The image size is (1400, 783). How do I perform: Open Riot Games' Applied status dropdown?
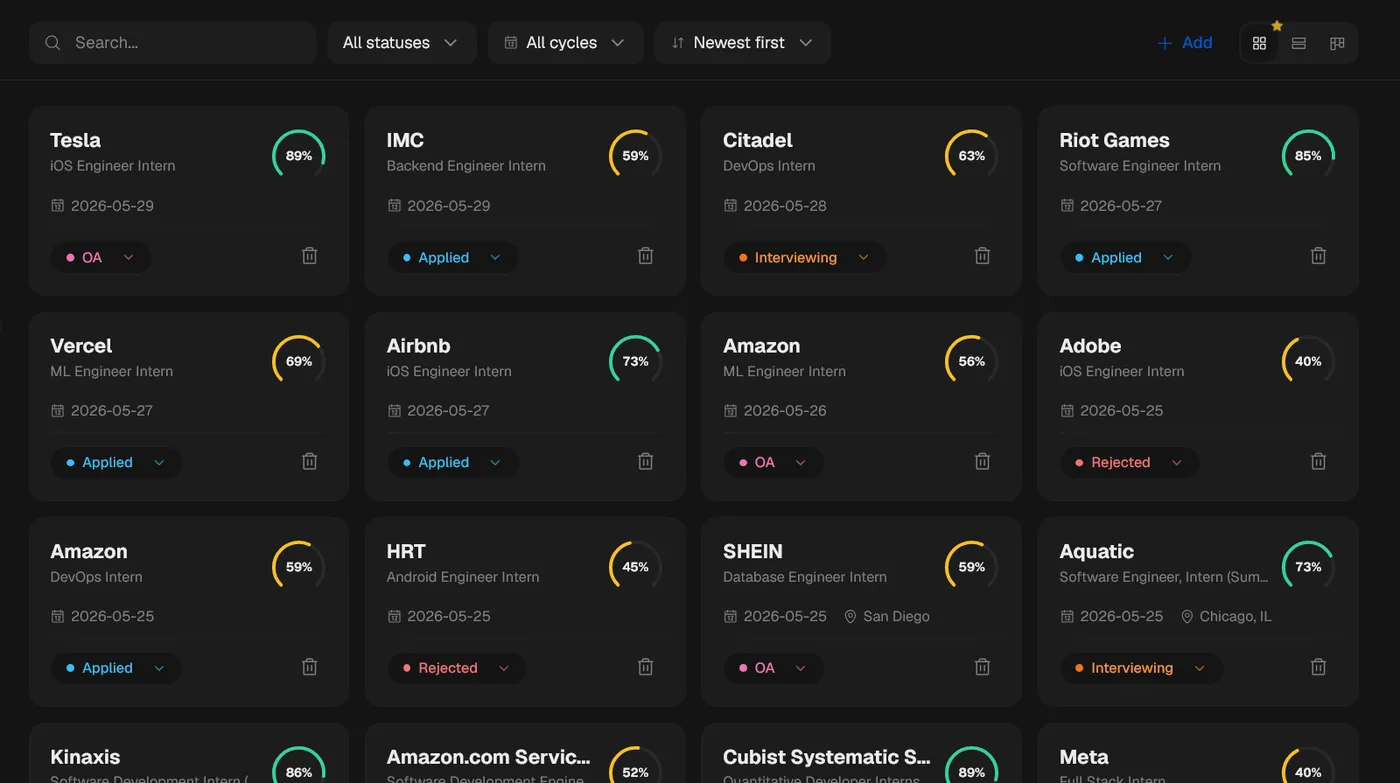(1126, 257)
